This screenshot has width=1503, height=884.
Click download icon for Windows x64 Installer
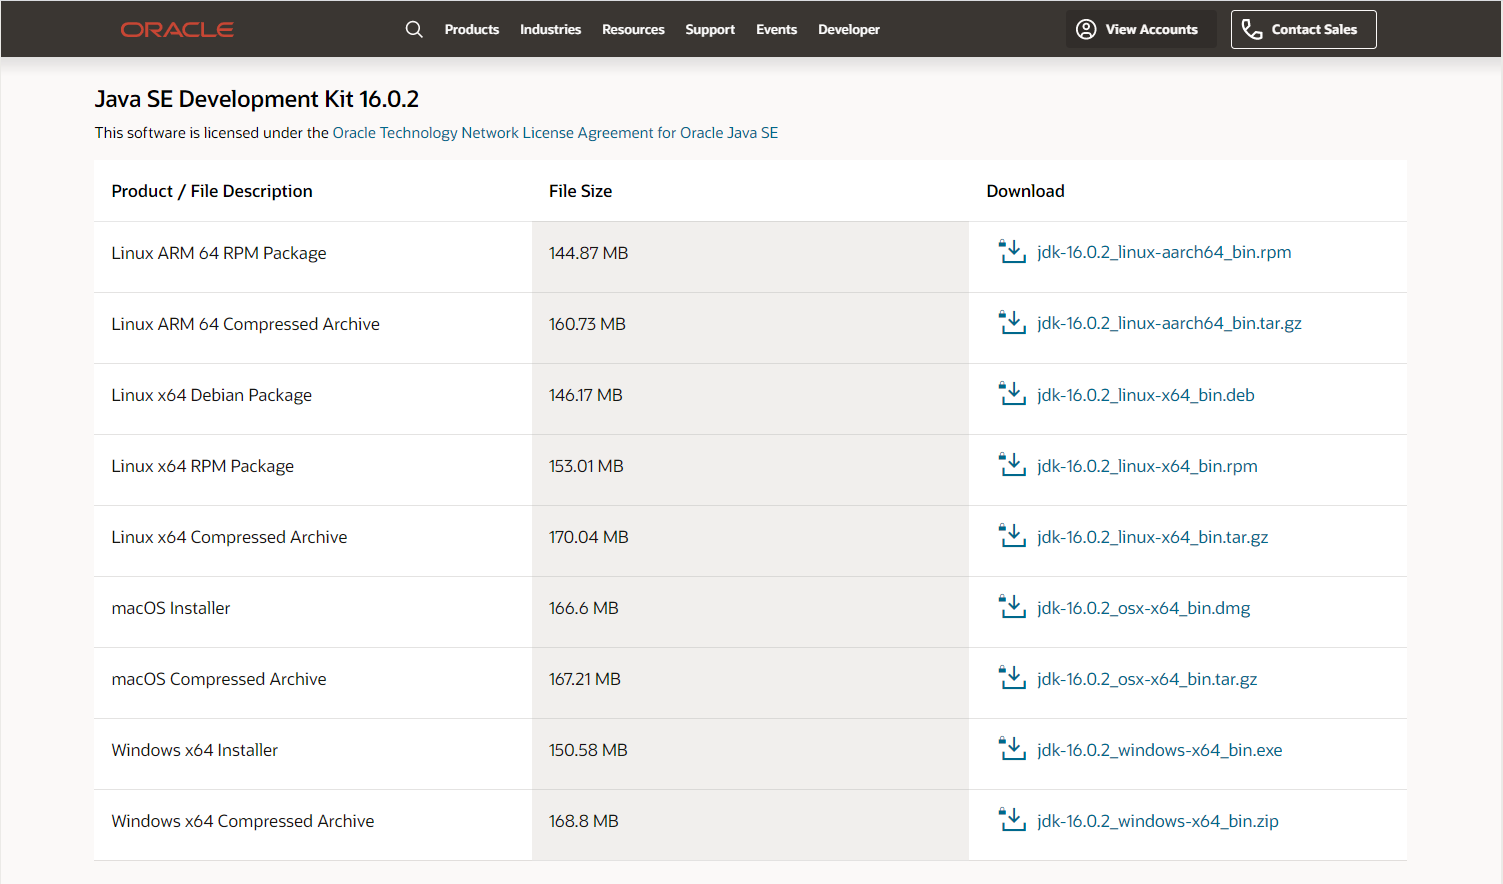click(x=1012, y=750)
